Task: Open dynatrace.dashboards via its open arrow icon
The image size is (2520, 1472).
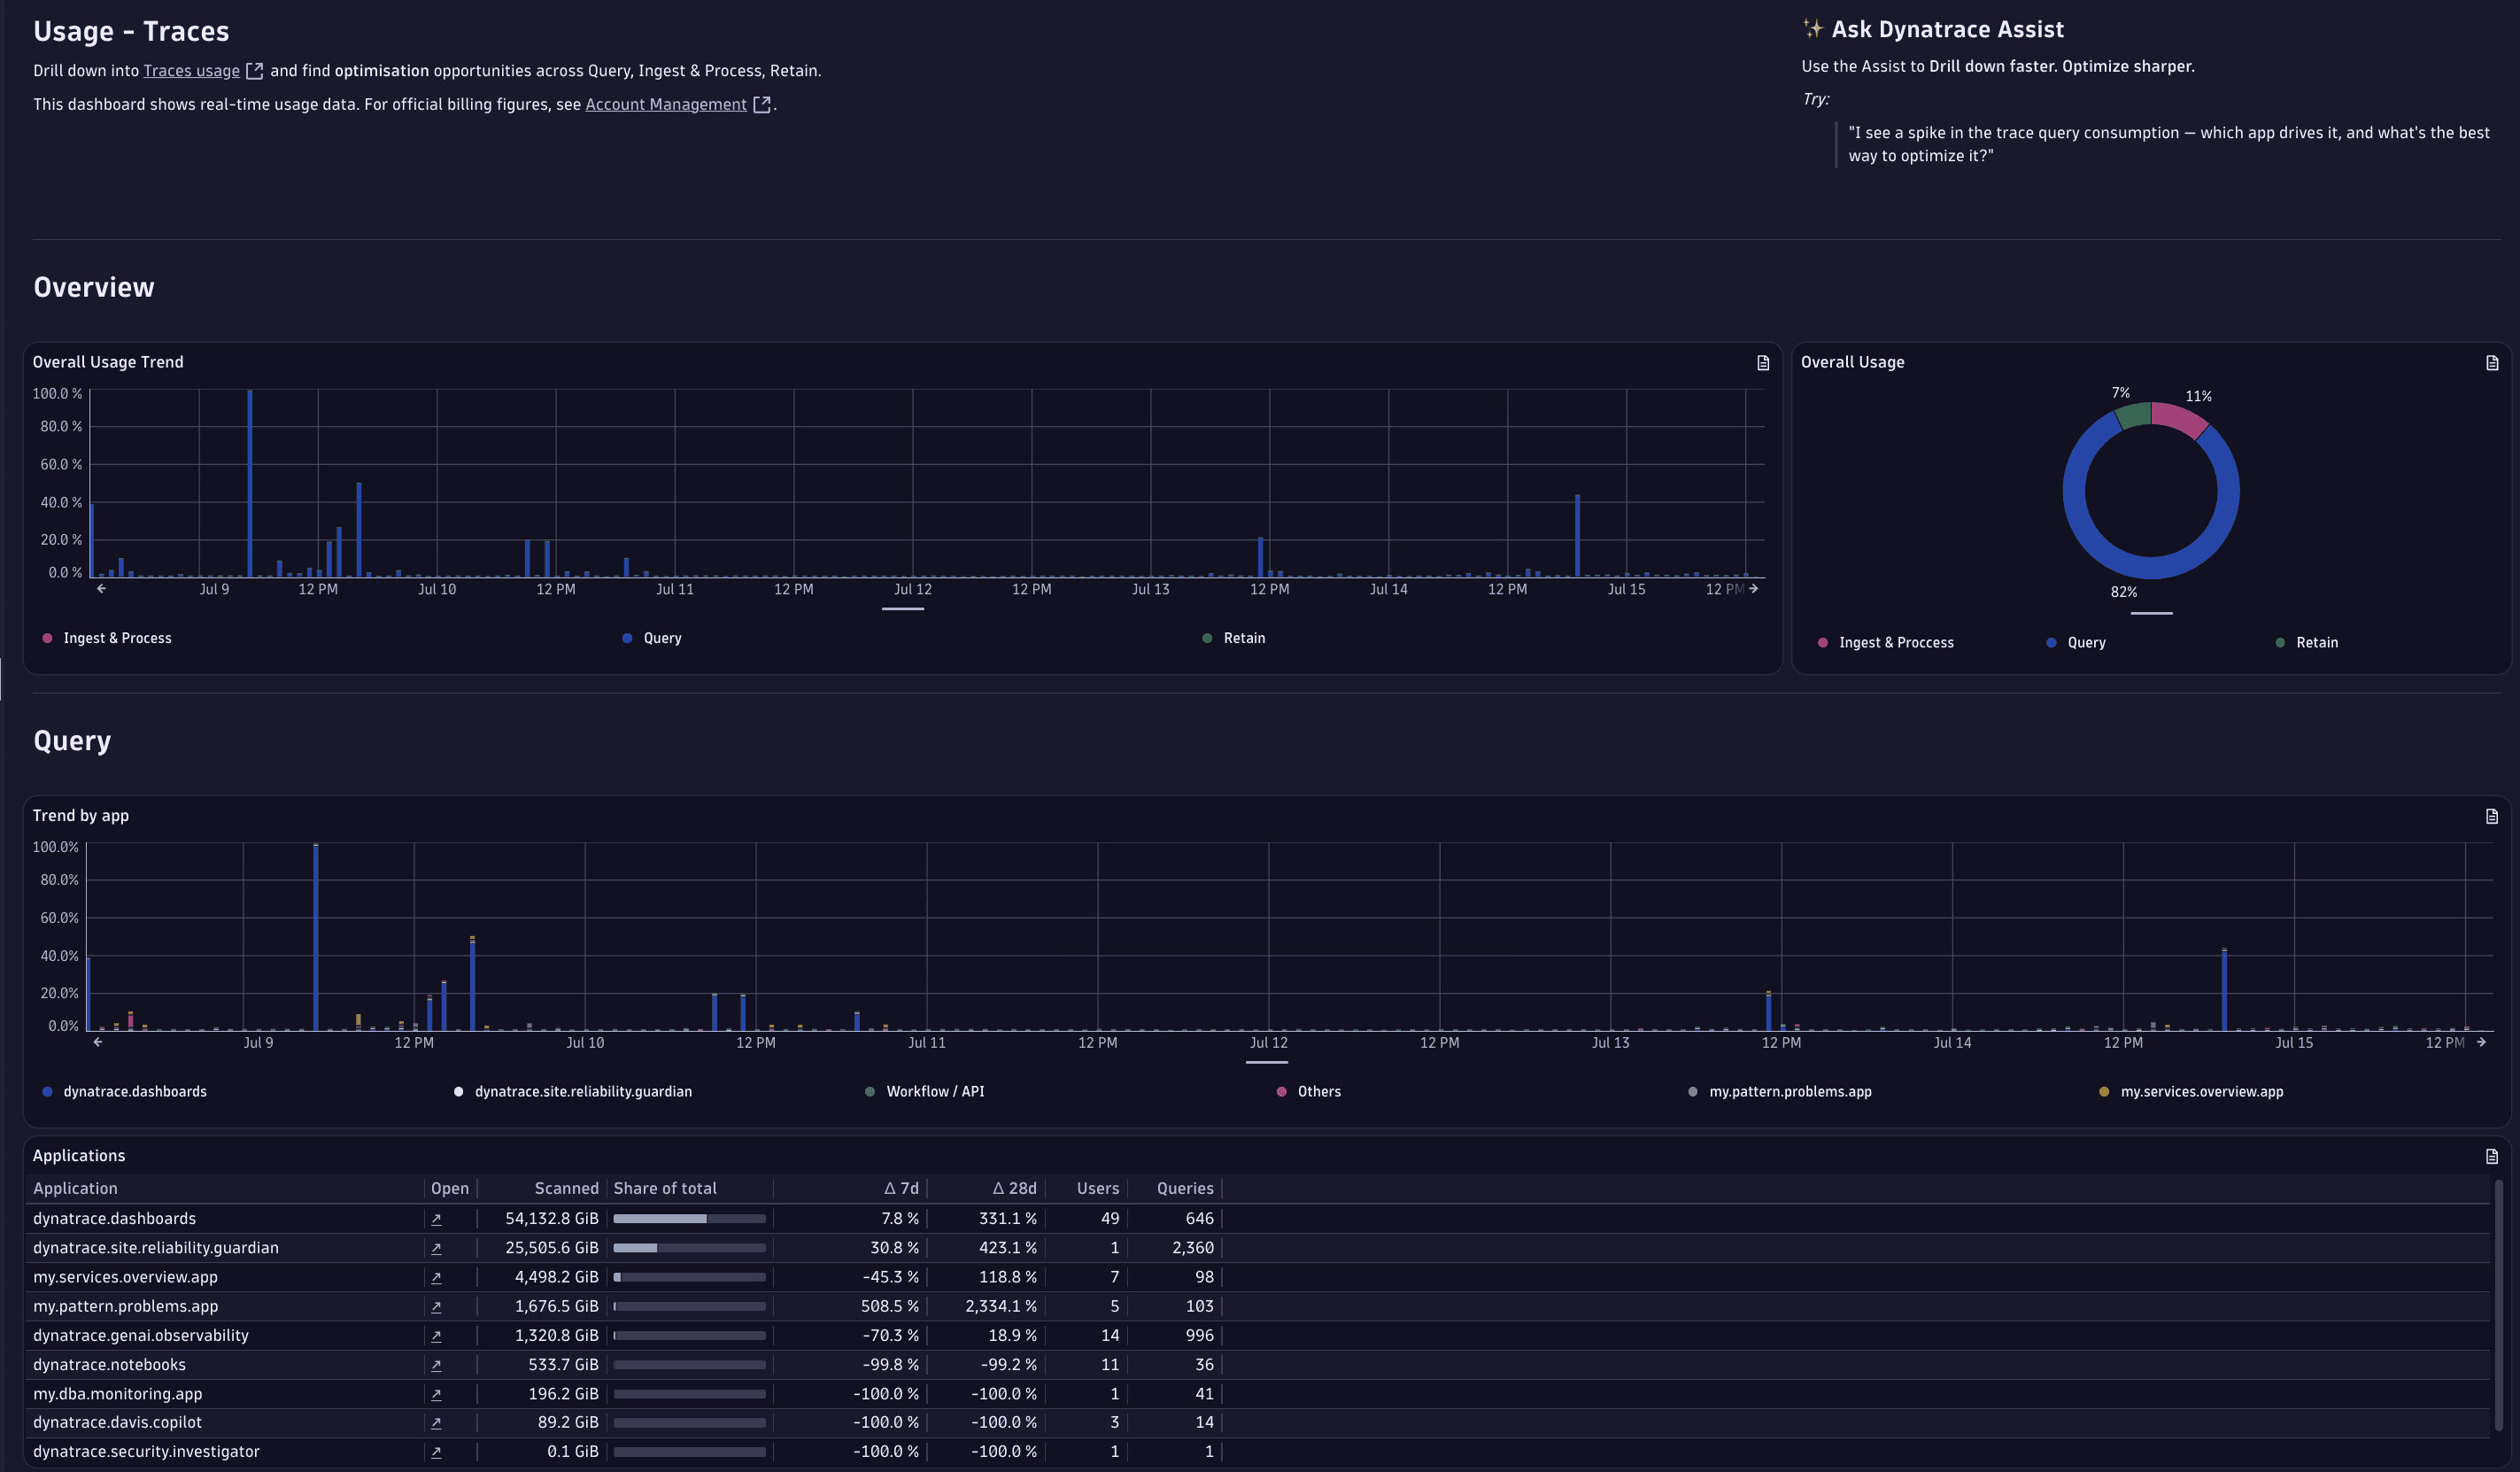Action: click(x=436, y=1219)
